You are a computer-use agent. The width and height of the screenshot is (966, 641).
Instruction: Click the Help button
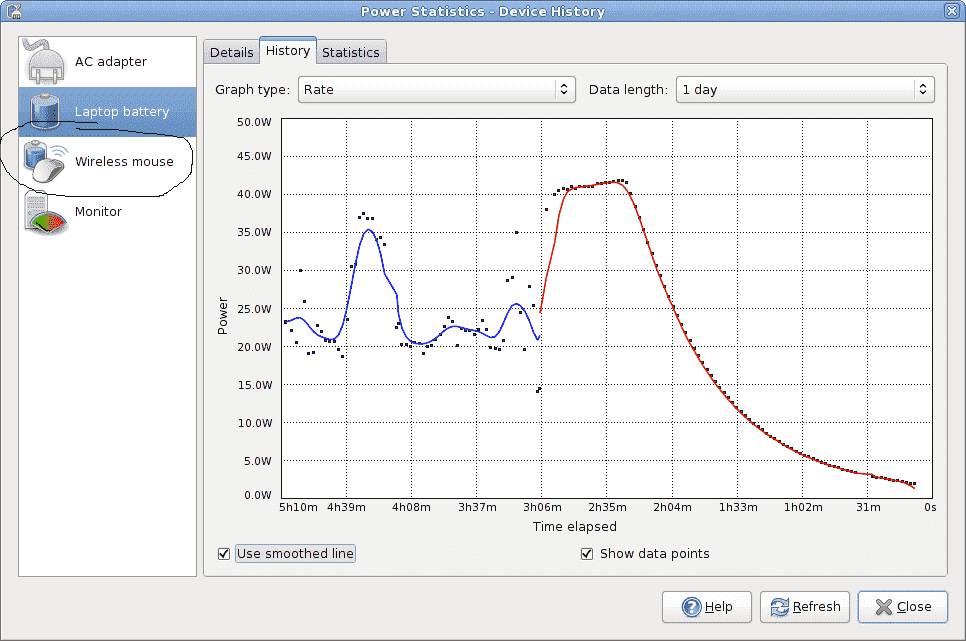707,607
